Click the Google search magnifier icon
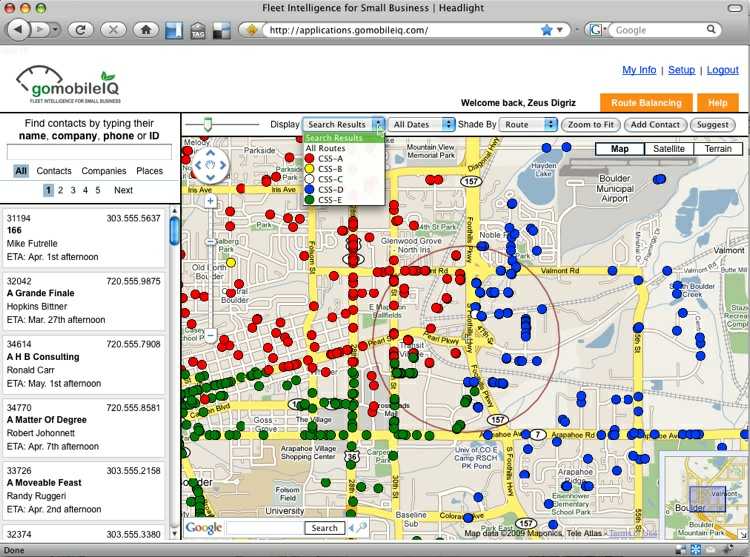 (711, 30)
